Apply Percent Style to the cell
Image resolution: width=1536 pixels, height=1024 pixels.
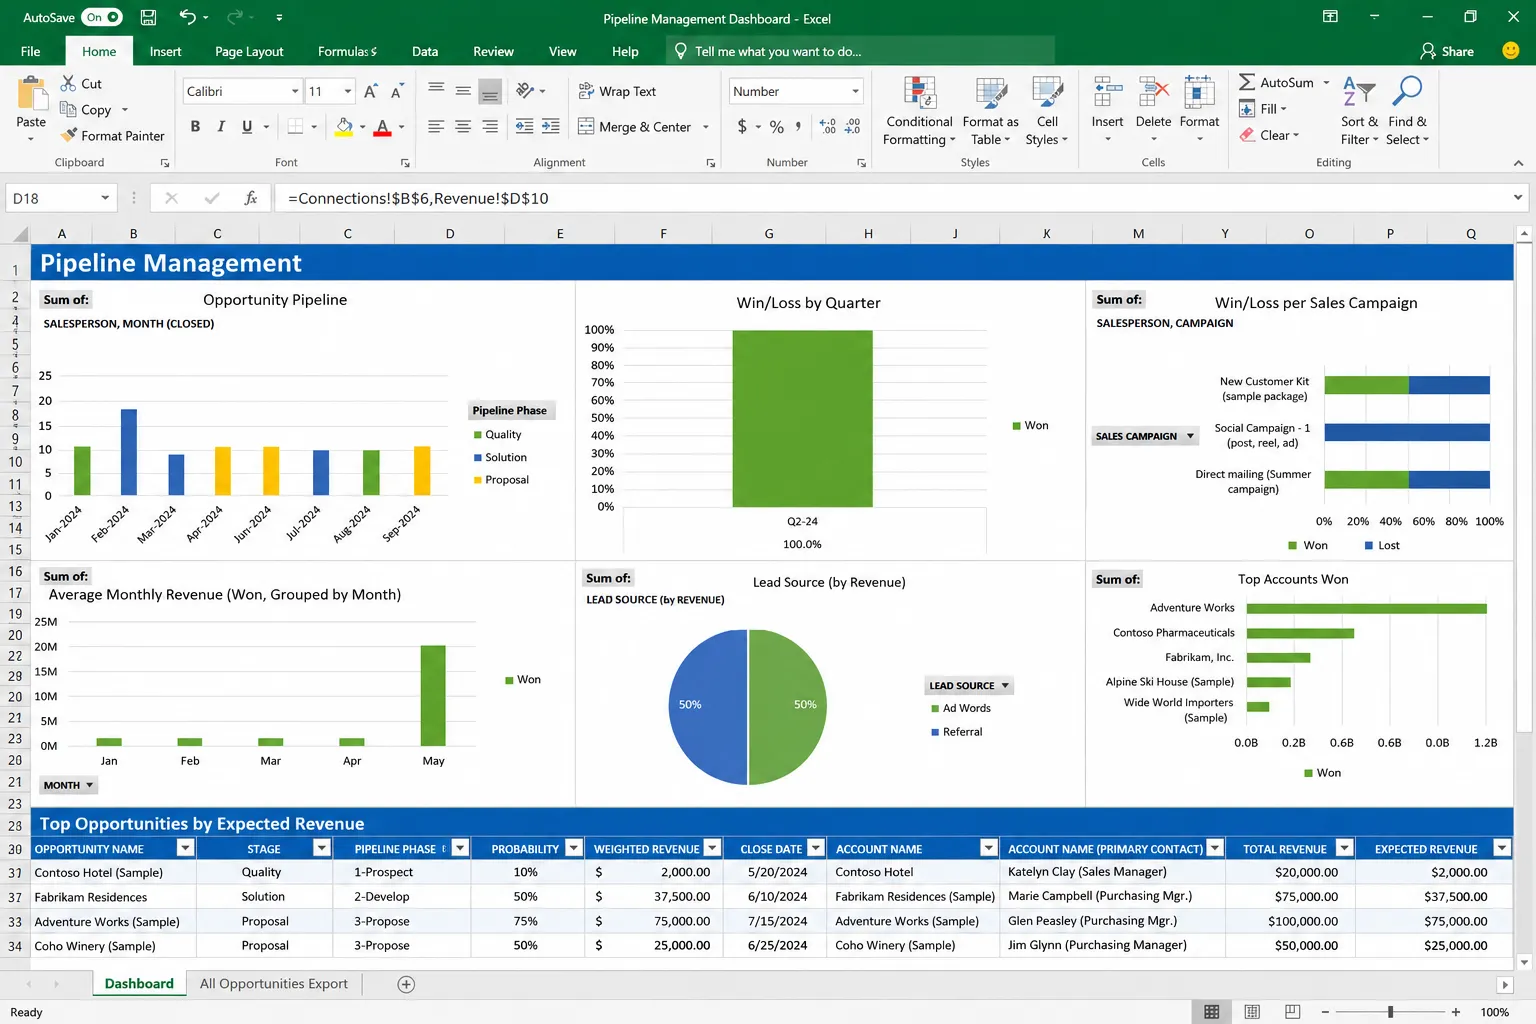[x=777, y=127]
